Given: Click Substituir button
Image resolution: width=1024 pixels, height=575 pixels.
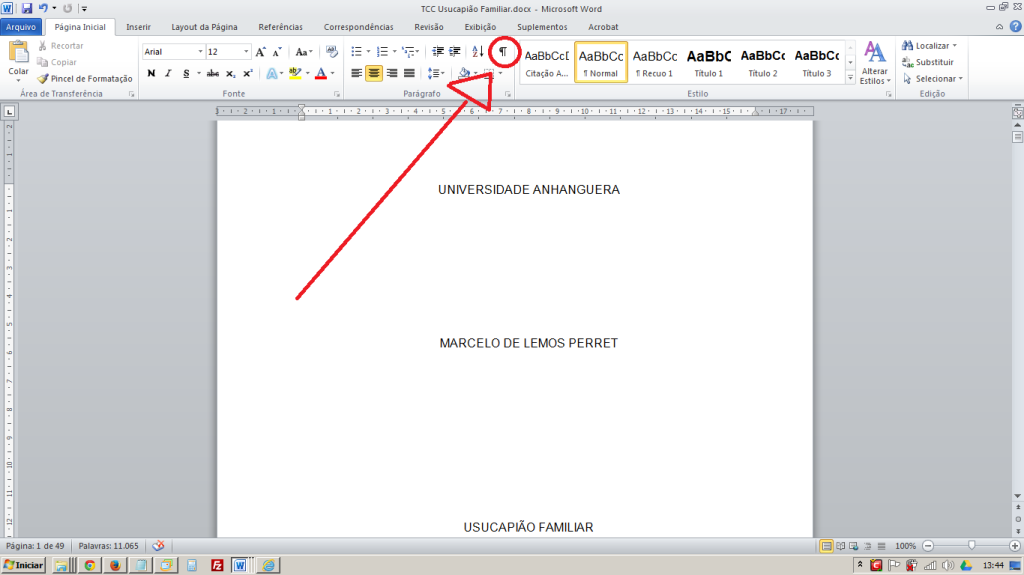Looking at the screenshot, I should point(928,62).
